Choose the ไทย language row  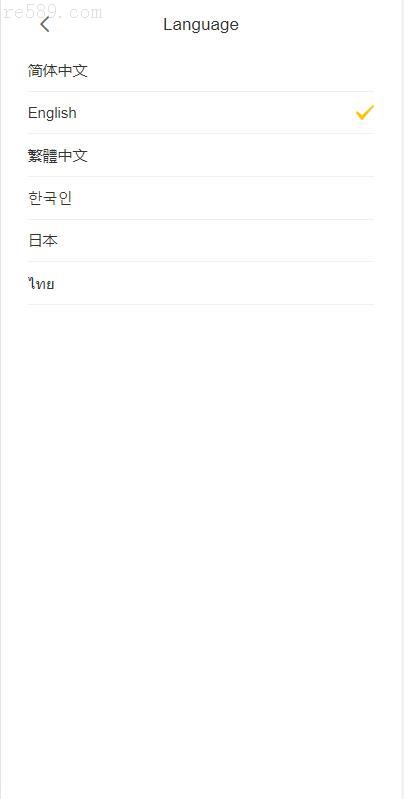[201, 283]
